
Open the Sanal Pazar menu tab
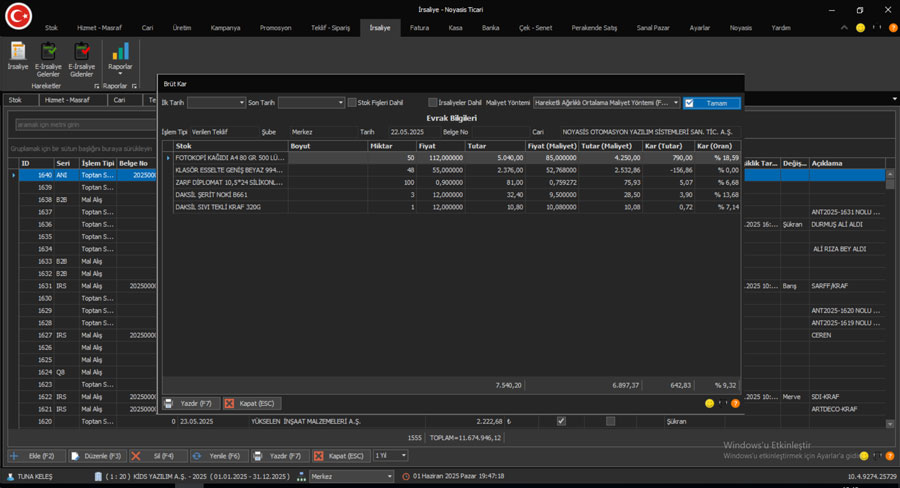click(x=653, y=28)
